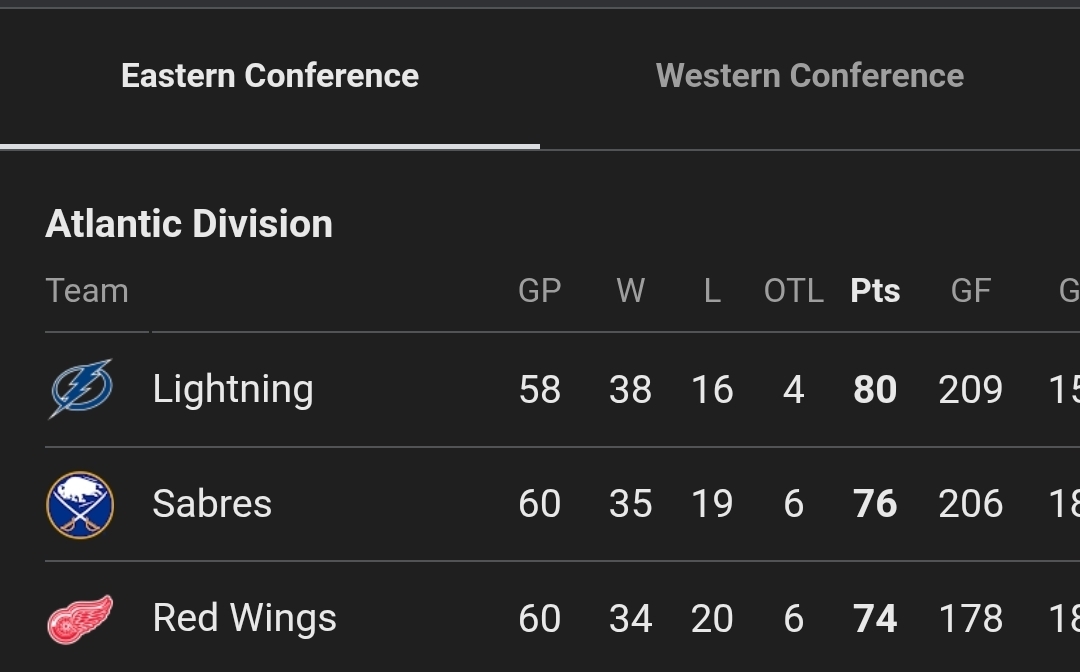
Task: Click the OTL column header
Action: point(793,291)
